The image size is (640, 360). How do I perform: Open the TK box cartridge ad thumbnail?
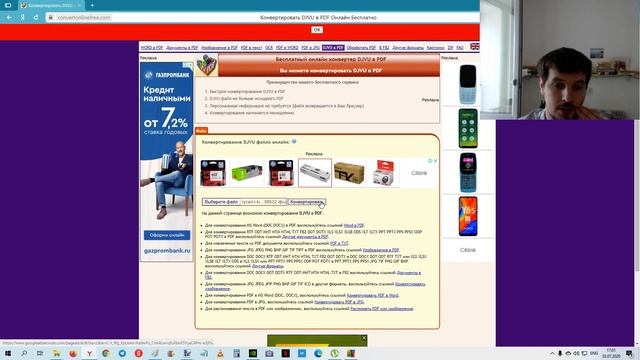click(x=349, y=173)
